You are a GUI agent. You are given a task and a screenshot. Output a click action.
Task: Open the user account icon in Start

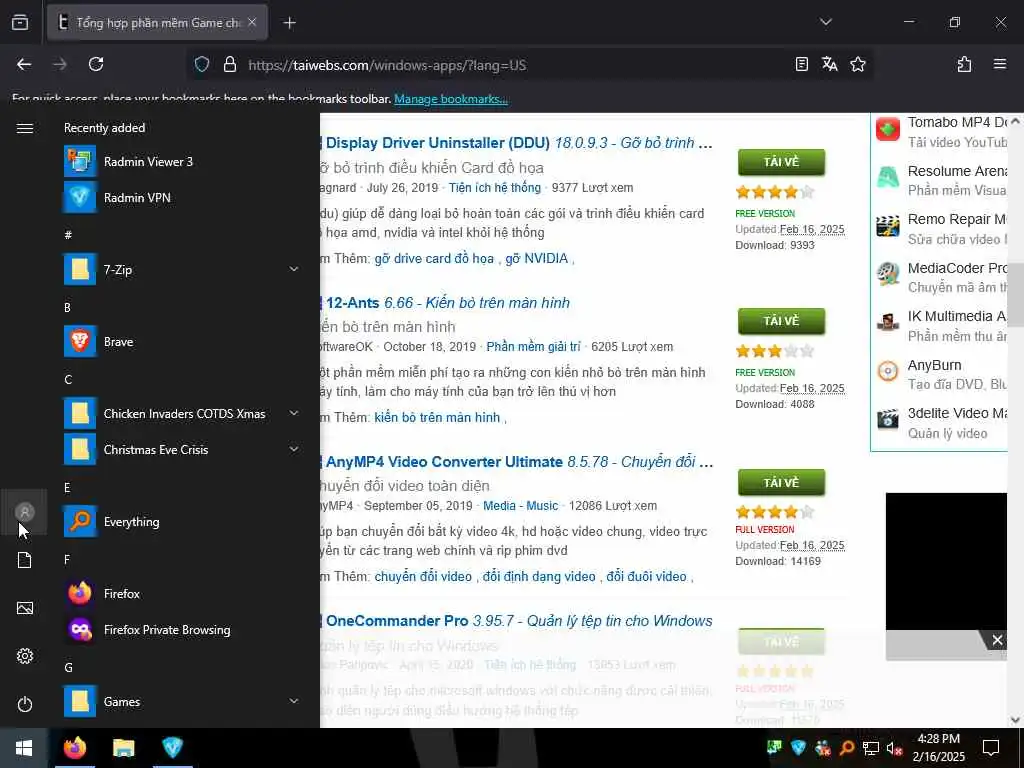[25, 512]
